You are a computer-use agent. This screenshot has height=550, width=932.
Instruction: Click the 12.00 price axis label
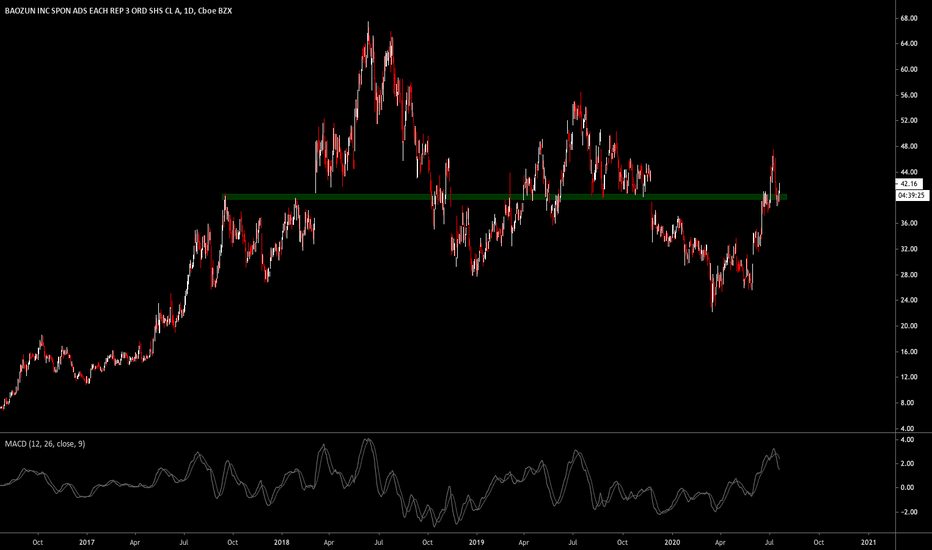coord(908,377)
